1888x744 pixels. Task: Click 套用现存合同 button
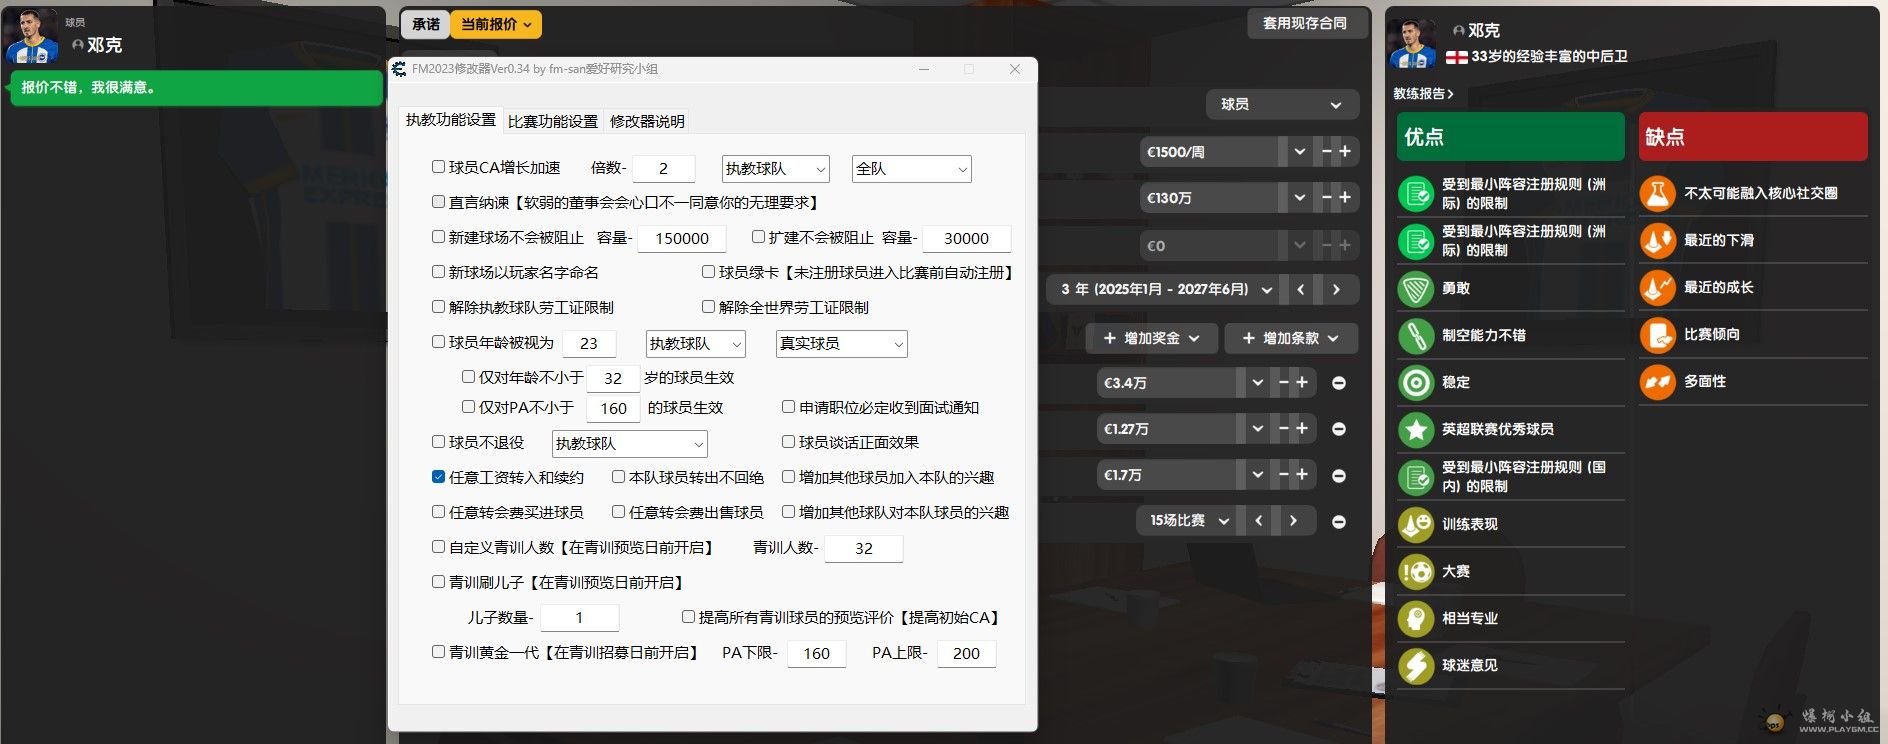(1306, 23)
